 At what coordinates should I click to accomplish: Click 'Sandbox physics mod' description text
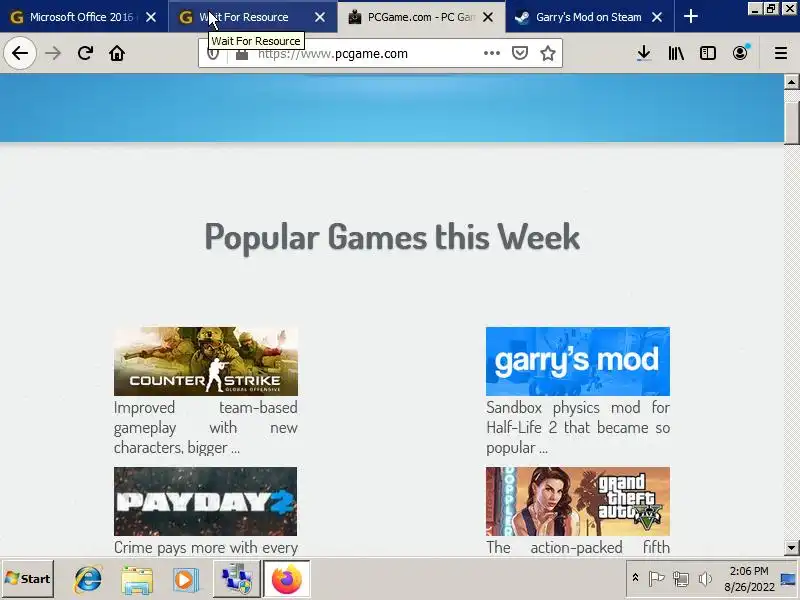coord(578,428)
